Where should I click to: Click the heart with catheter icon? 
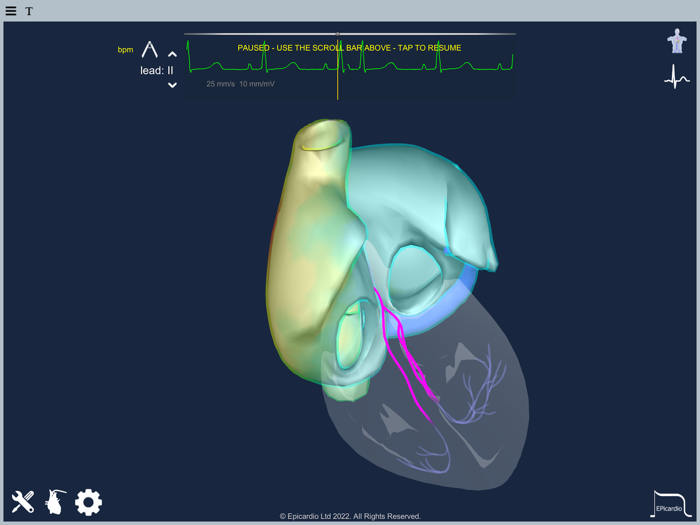[x=55, y=502]
